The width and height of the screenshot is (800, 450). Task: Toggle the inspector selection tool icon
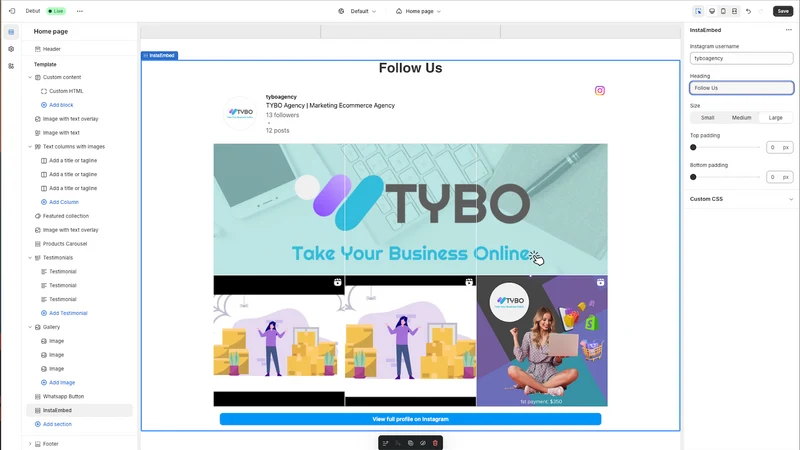(698, 11)
